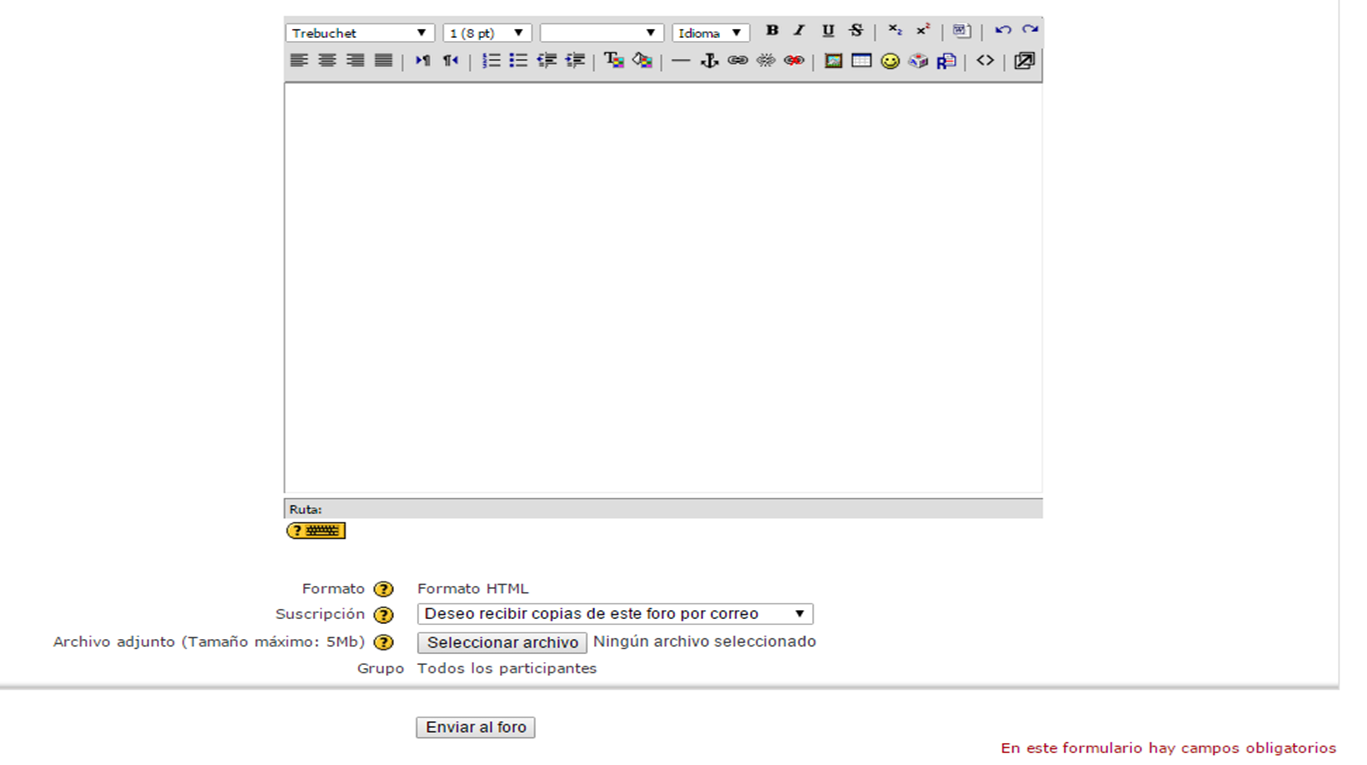Screen dimensions: 1367x765
Task: Toggle the fullscreen editor mode
Action: click(1024, 61)
